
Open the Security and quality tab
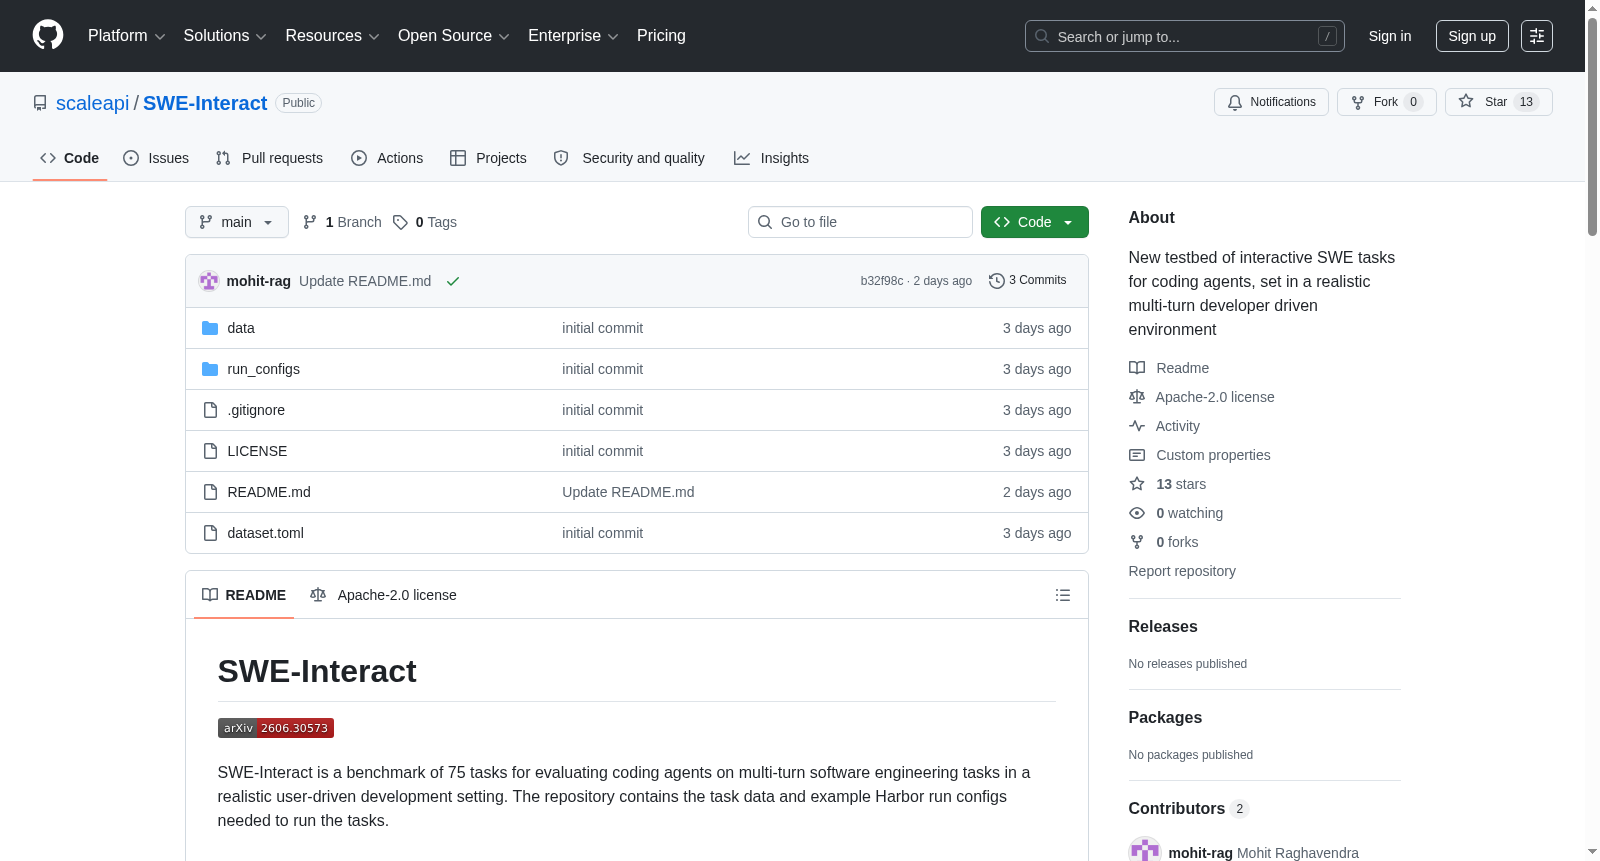(x=629, y=158)
